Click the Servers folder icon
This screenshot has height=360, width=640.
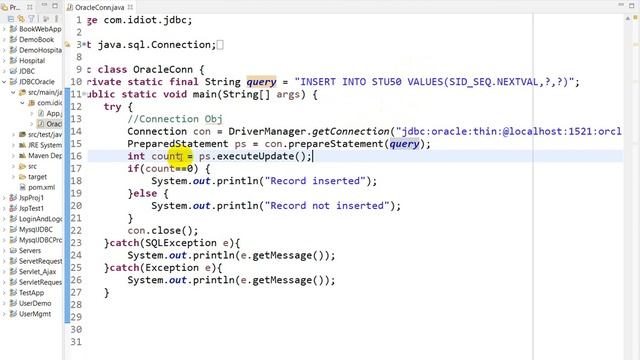13,251
